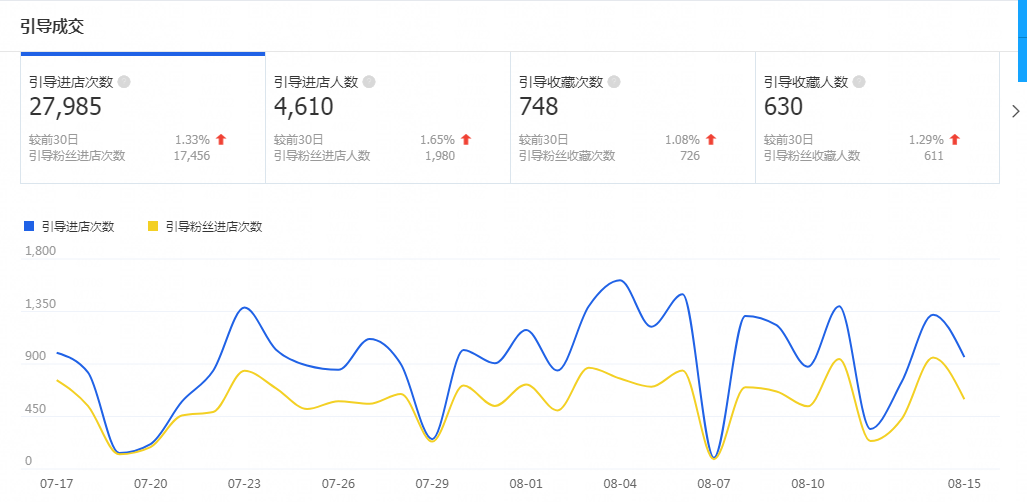Toggle blue 引导进店次数 legend swatch

(29, 227)
